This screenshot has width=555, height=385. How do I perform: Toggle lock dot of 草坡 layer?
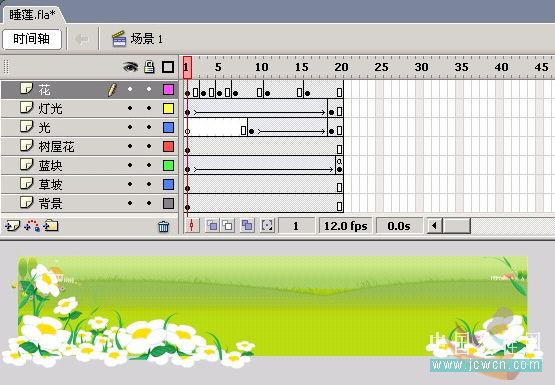click(x=149, y=184)
